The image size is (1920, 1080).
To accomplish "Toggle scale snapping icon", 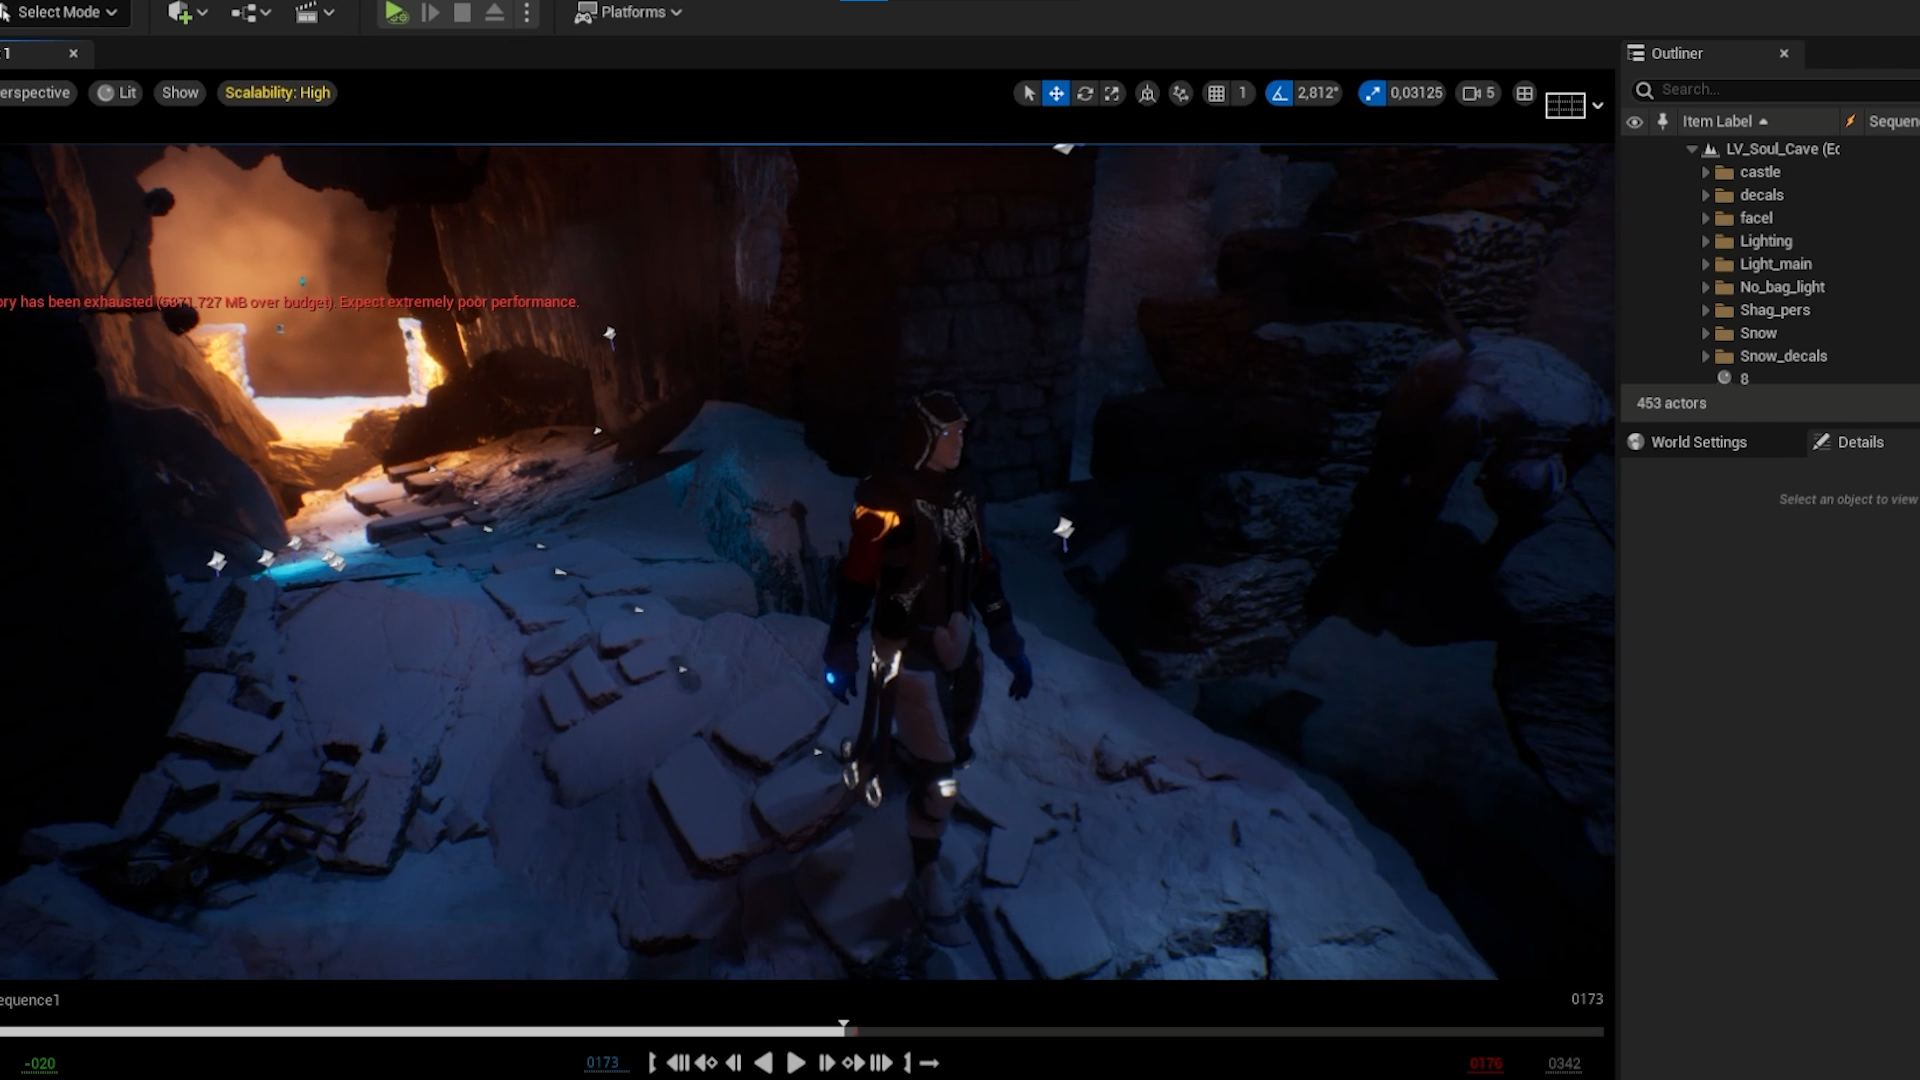I will 1372,93.
